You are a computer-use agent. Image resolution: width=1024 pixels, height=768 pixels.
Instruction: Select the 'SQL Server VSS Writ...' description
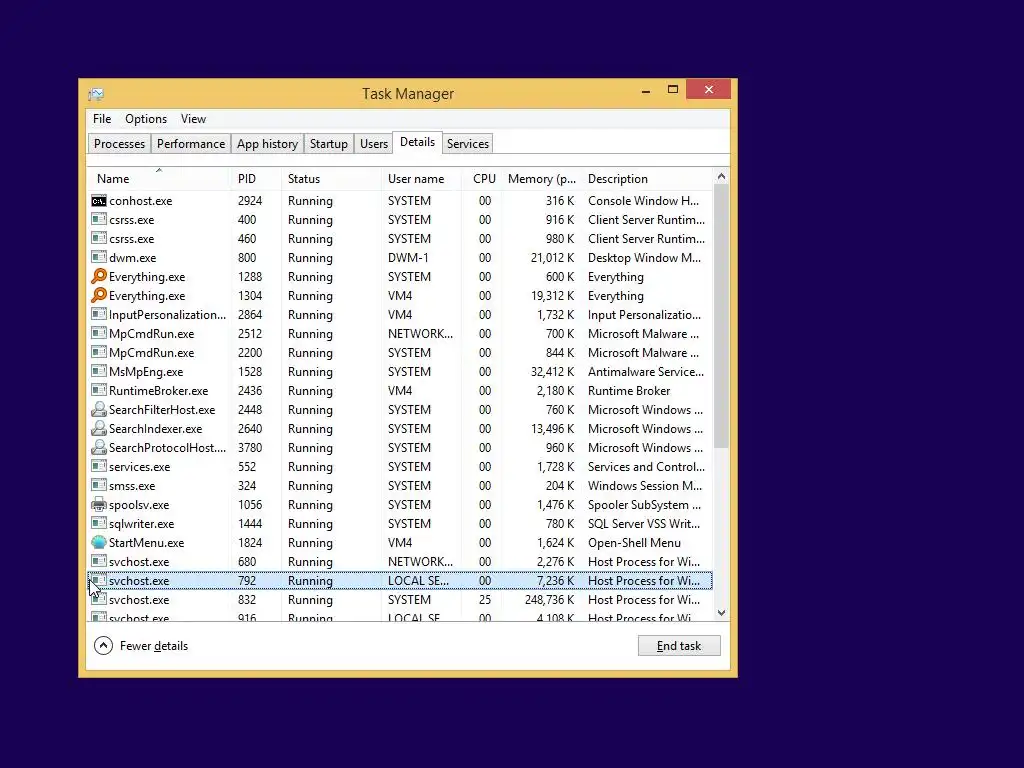[x=644, y=523]
